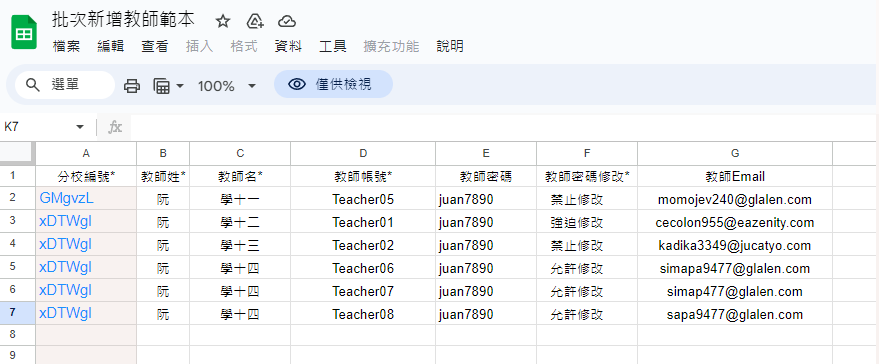Open the 編輯 menu
The image size is (879, 364).
(110, 47)
